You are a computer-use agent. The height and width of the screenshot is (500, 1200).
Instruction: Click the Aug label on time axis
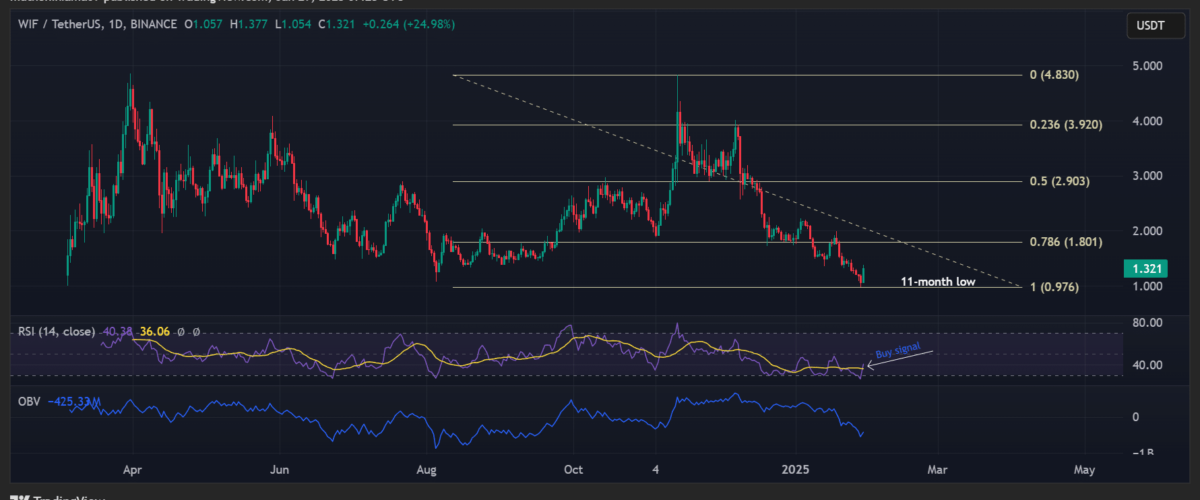click(427, 468)
